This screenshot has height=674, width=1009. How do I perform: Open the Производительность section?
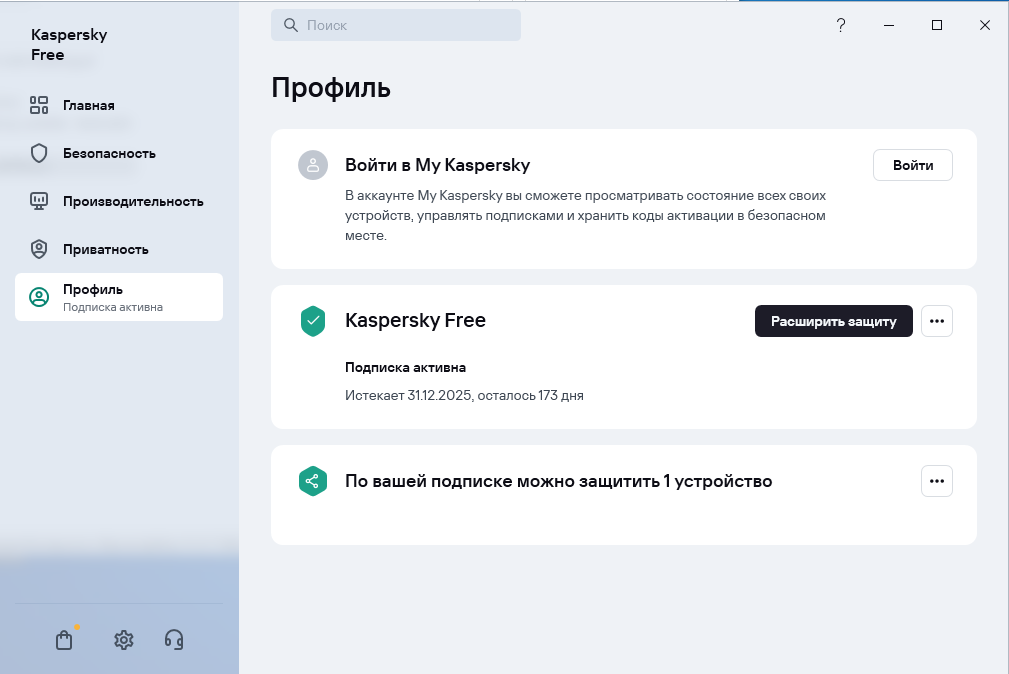click(132, 201)
